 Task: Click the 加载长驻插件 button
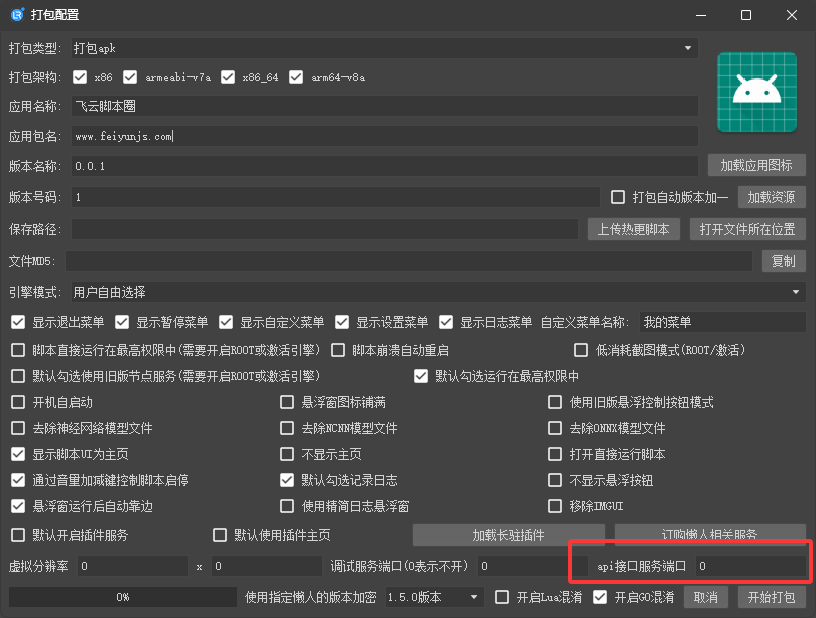click(508, 535)
